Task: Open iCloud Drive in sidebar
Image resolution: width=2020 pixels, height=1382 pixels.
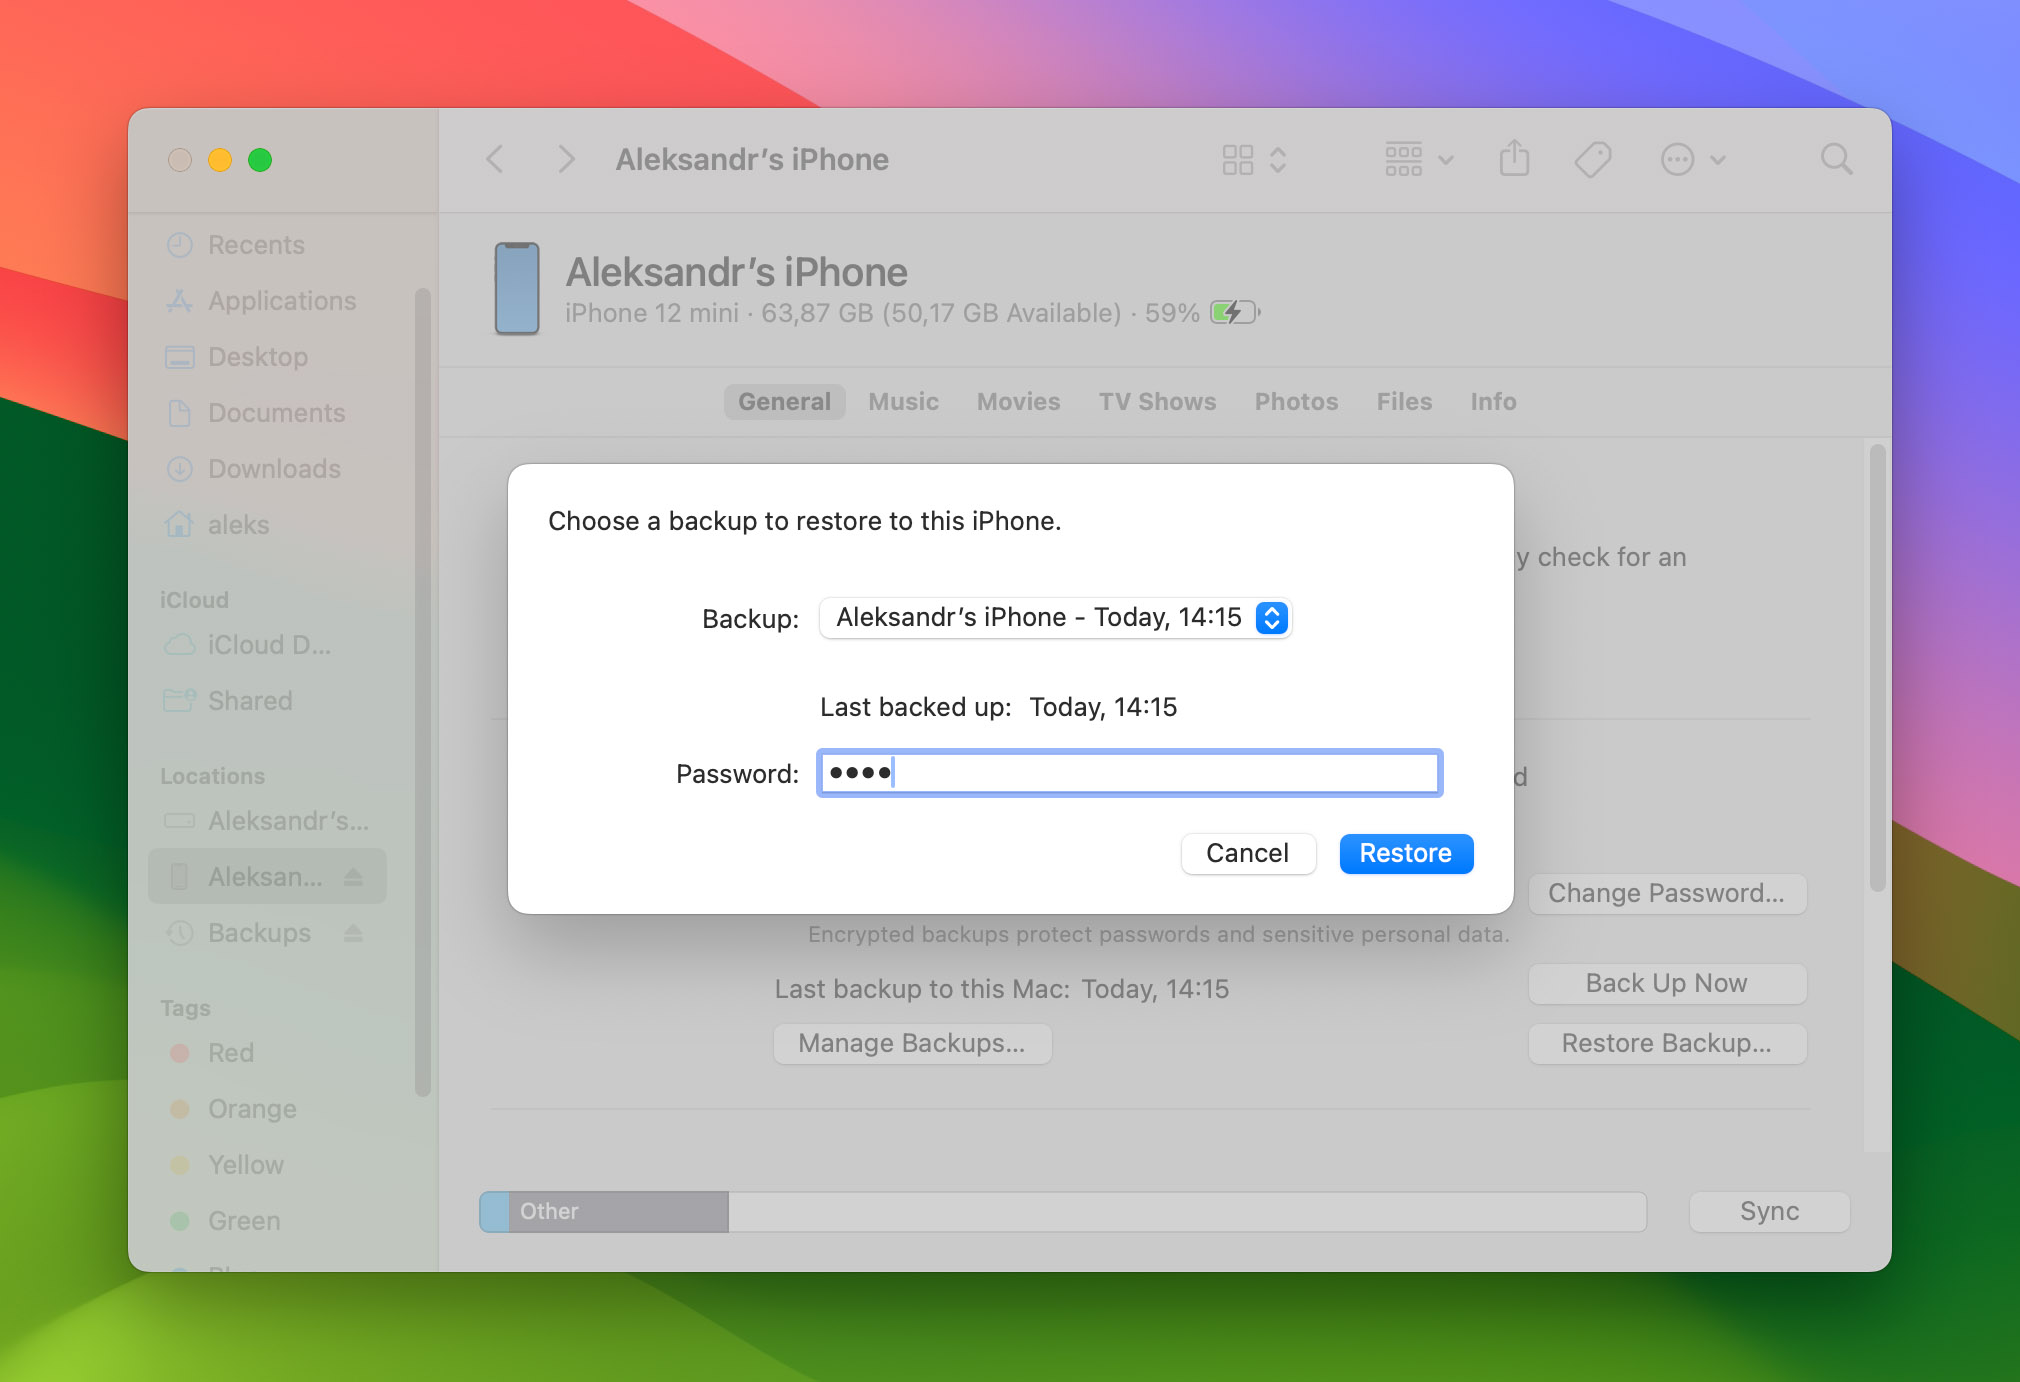Action: tap(269, 645)
